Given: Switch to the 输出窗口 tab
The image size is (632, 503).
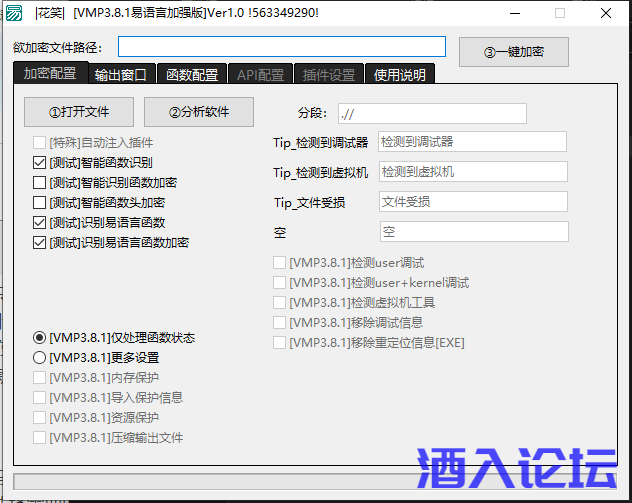Looking at the screenshot, I should [x=121, y=75].
